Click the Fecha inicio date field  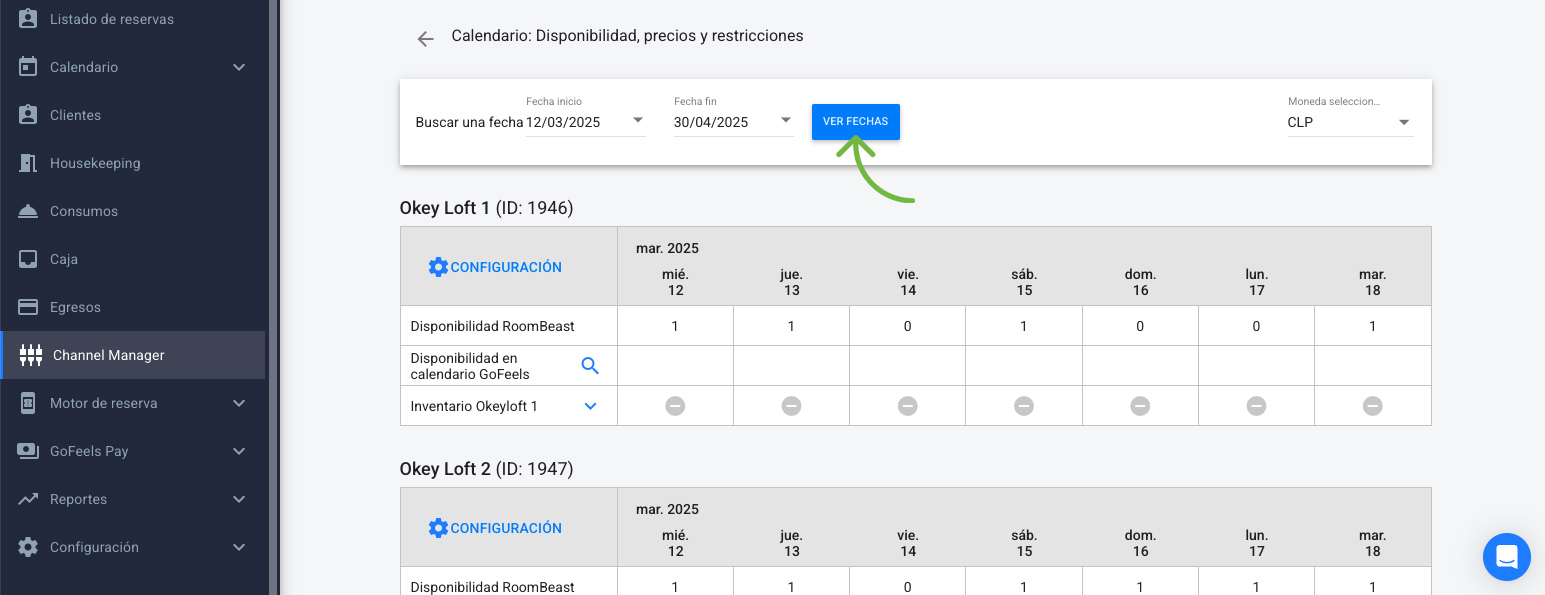586,122
